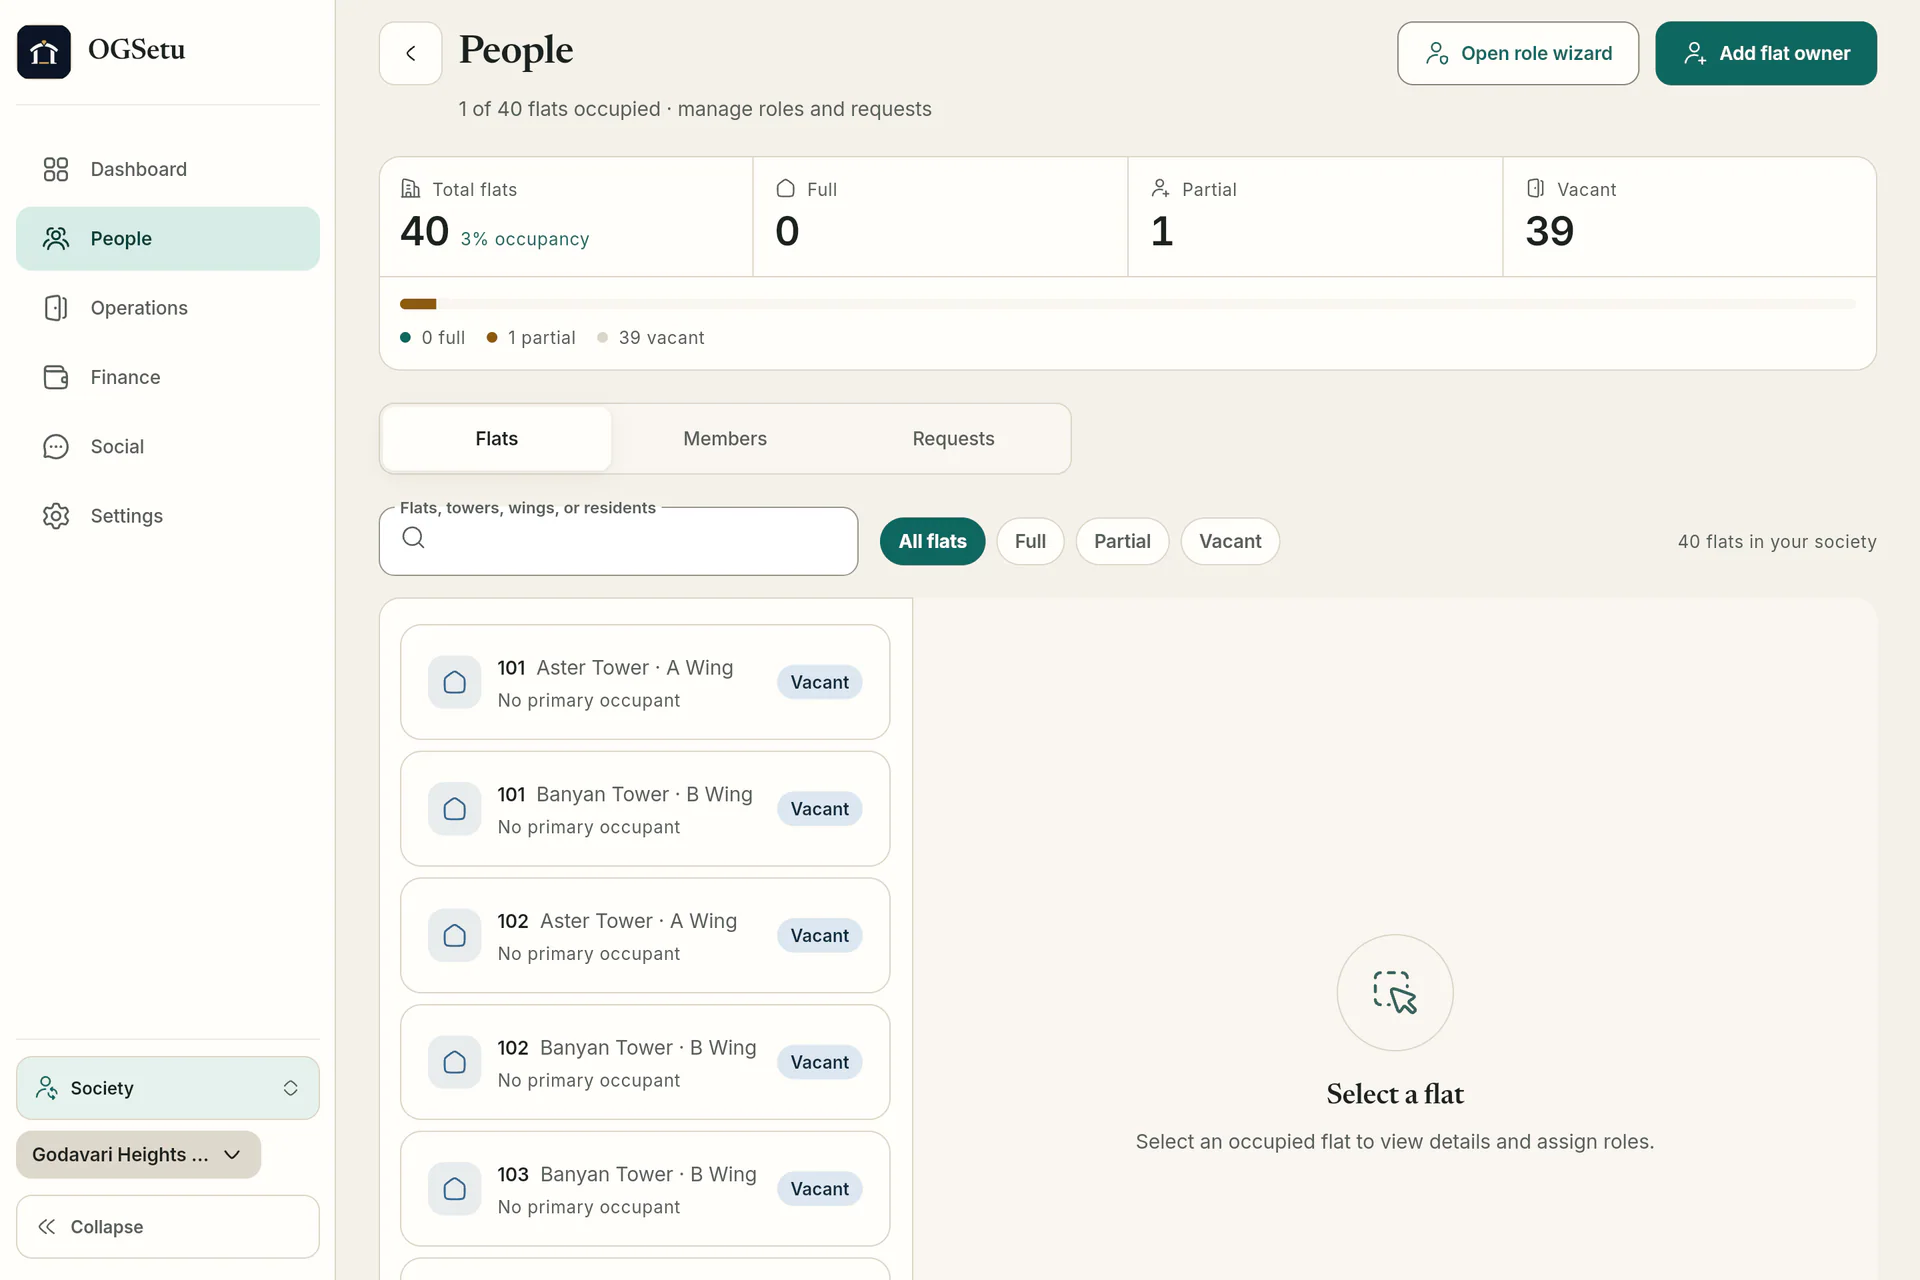The height and width of the screenshot is (1280, 1920).
Task: Switch to the Requests tab
Action: [x=953, y=439]
